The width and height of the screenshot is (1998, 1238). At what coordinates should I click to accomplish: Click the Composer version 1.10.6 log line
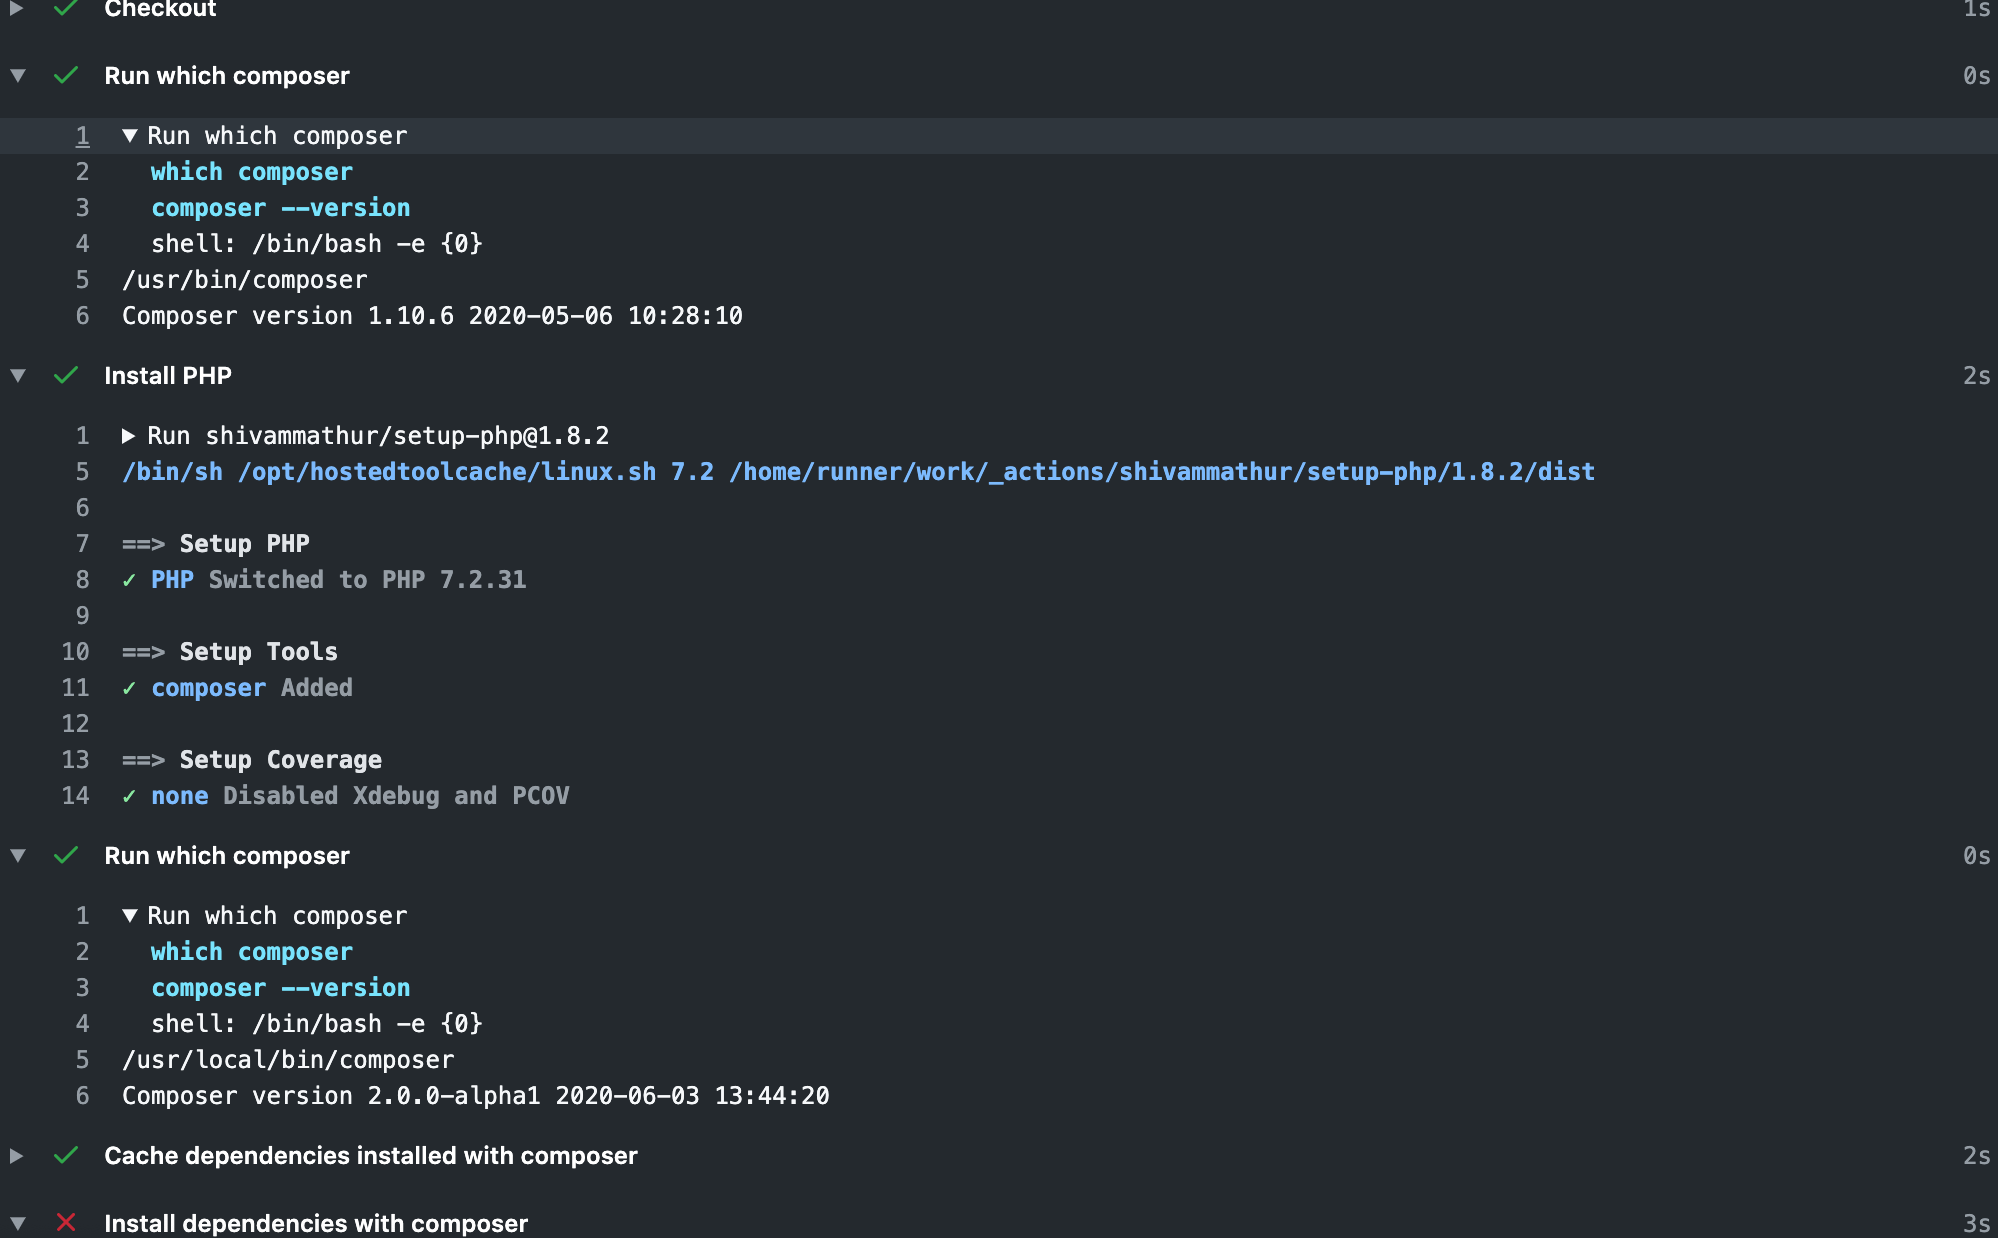click(x=431, y=315)
